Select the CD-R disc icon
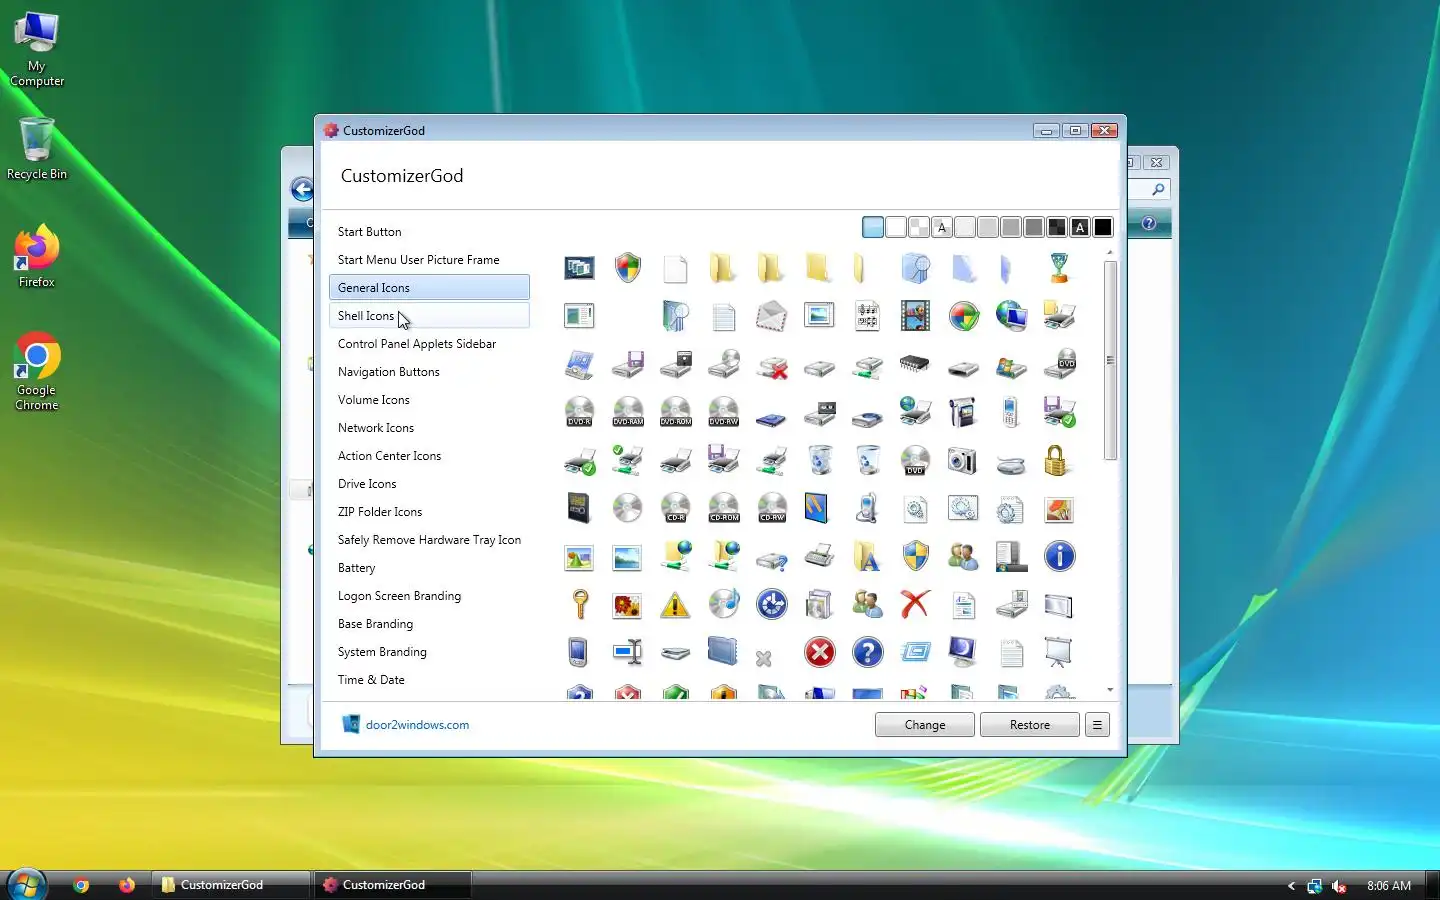The width and height of the screenshot is (1440, 900). pyautogui.click(x=676, y=508)
